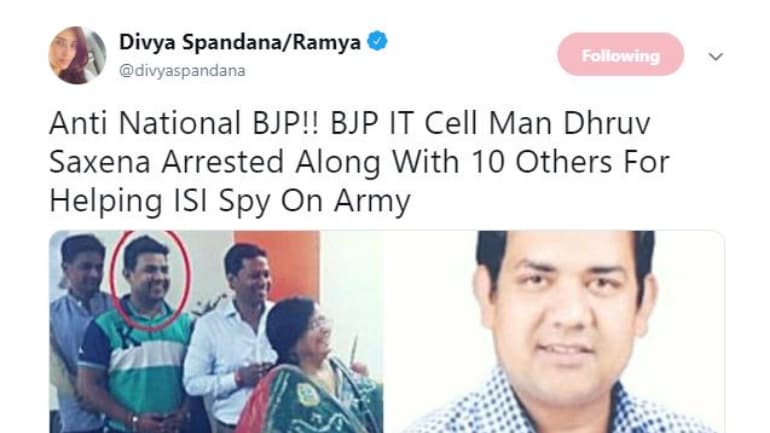
Task: Open the close-up portrait photo on right
Action: (554, 331)
